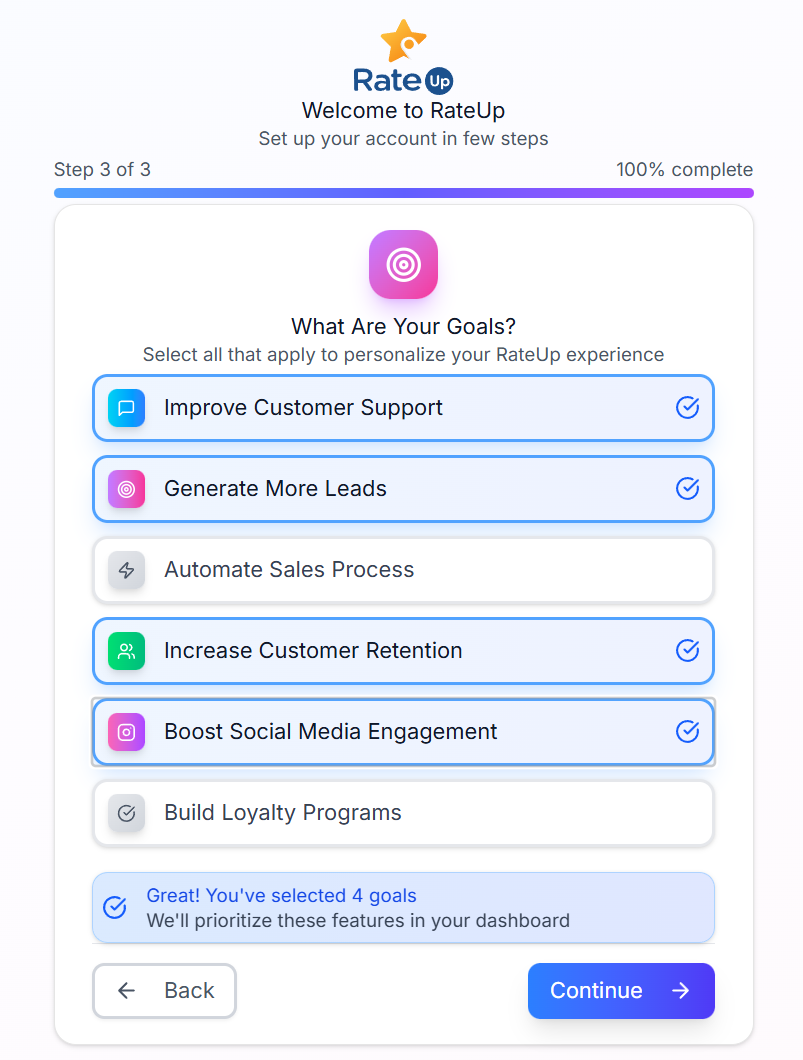Uncheck the Increase Customer Retention checkmark
Image resolution: width=803 pixels, height=1060 pixels.
[x=687, y=651]
